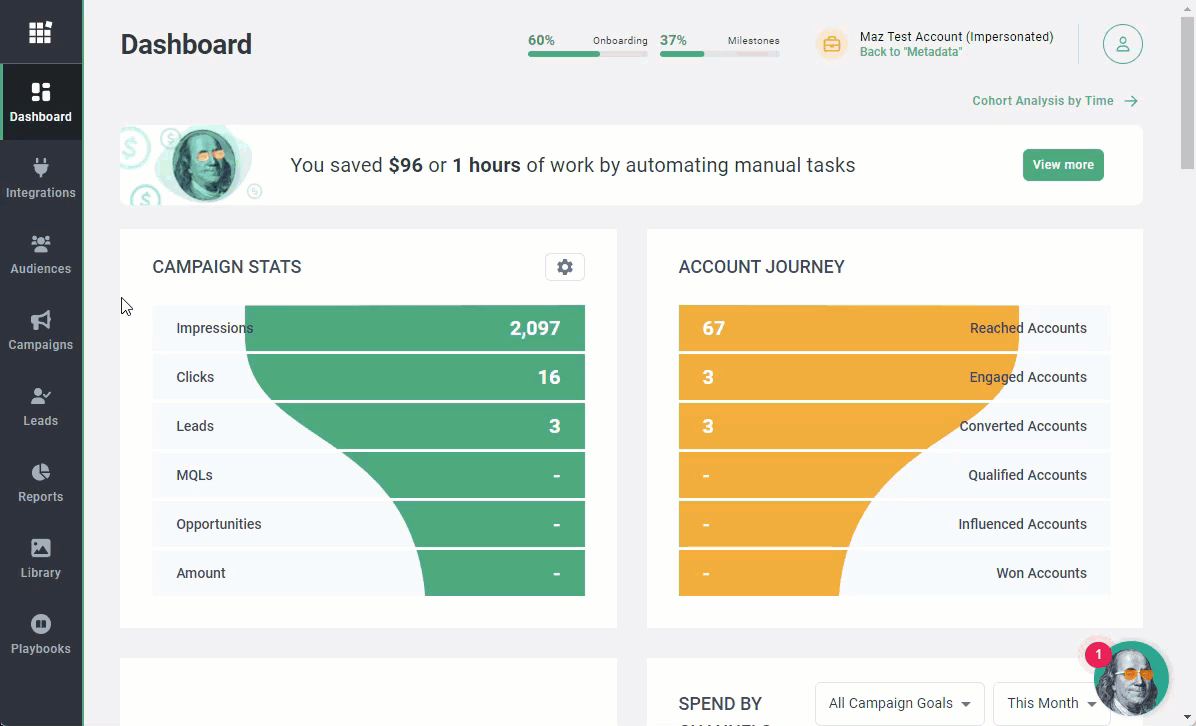This screenshot has width=1196, height=726.
Task: Expand the All Campaign Goals dropdown
Action: [899, 703]
